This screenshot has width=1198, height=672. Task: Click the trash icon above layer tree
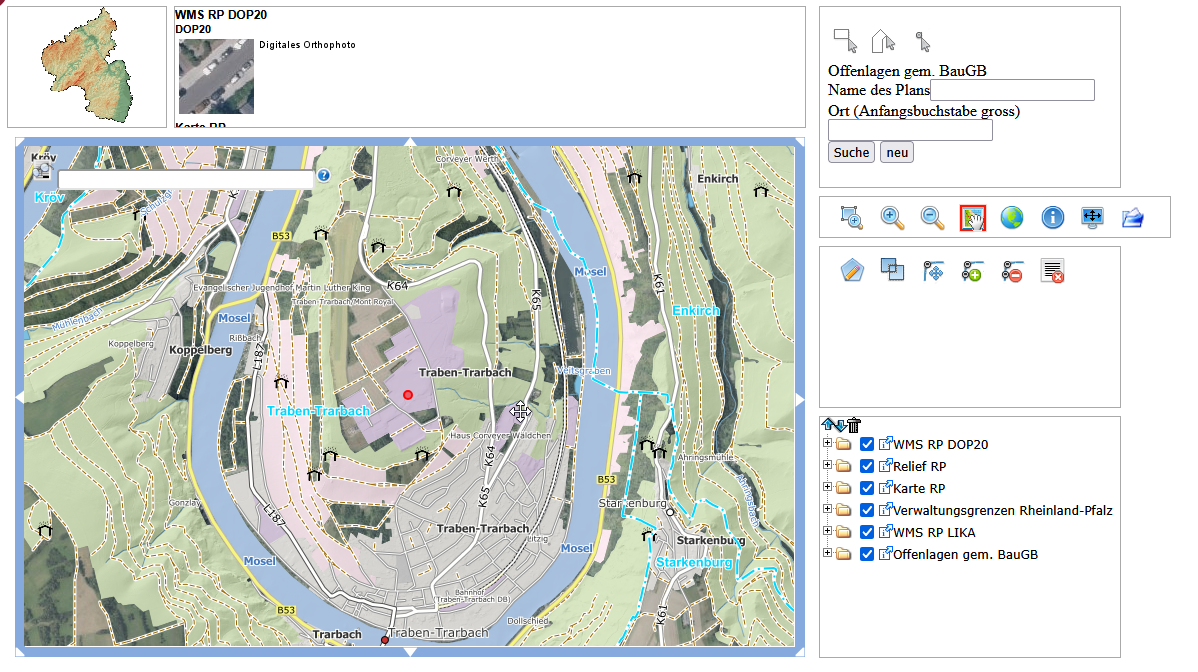coord(853,426)
